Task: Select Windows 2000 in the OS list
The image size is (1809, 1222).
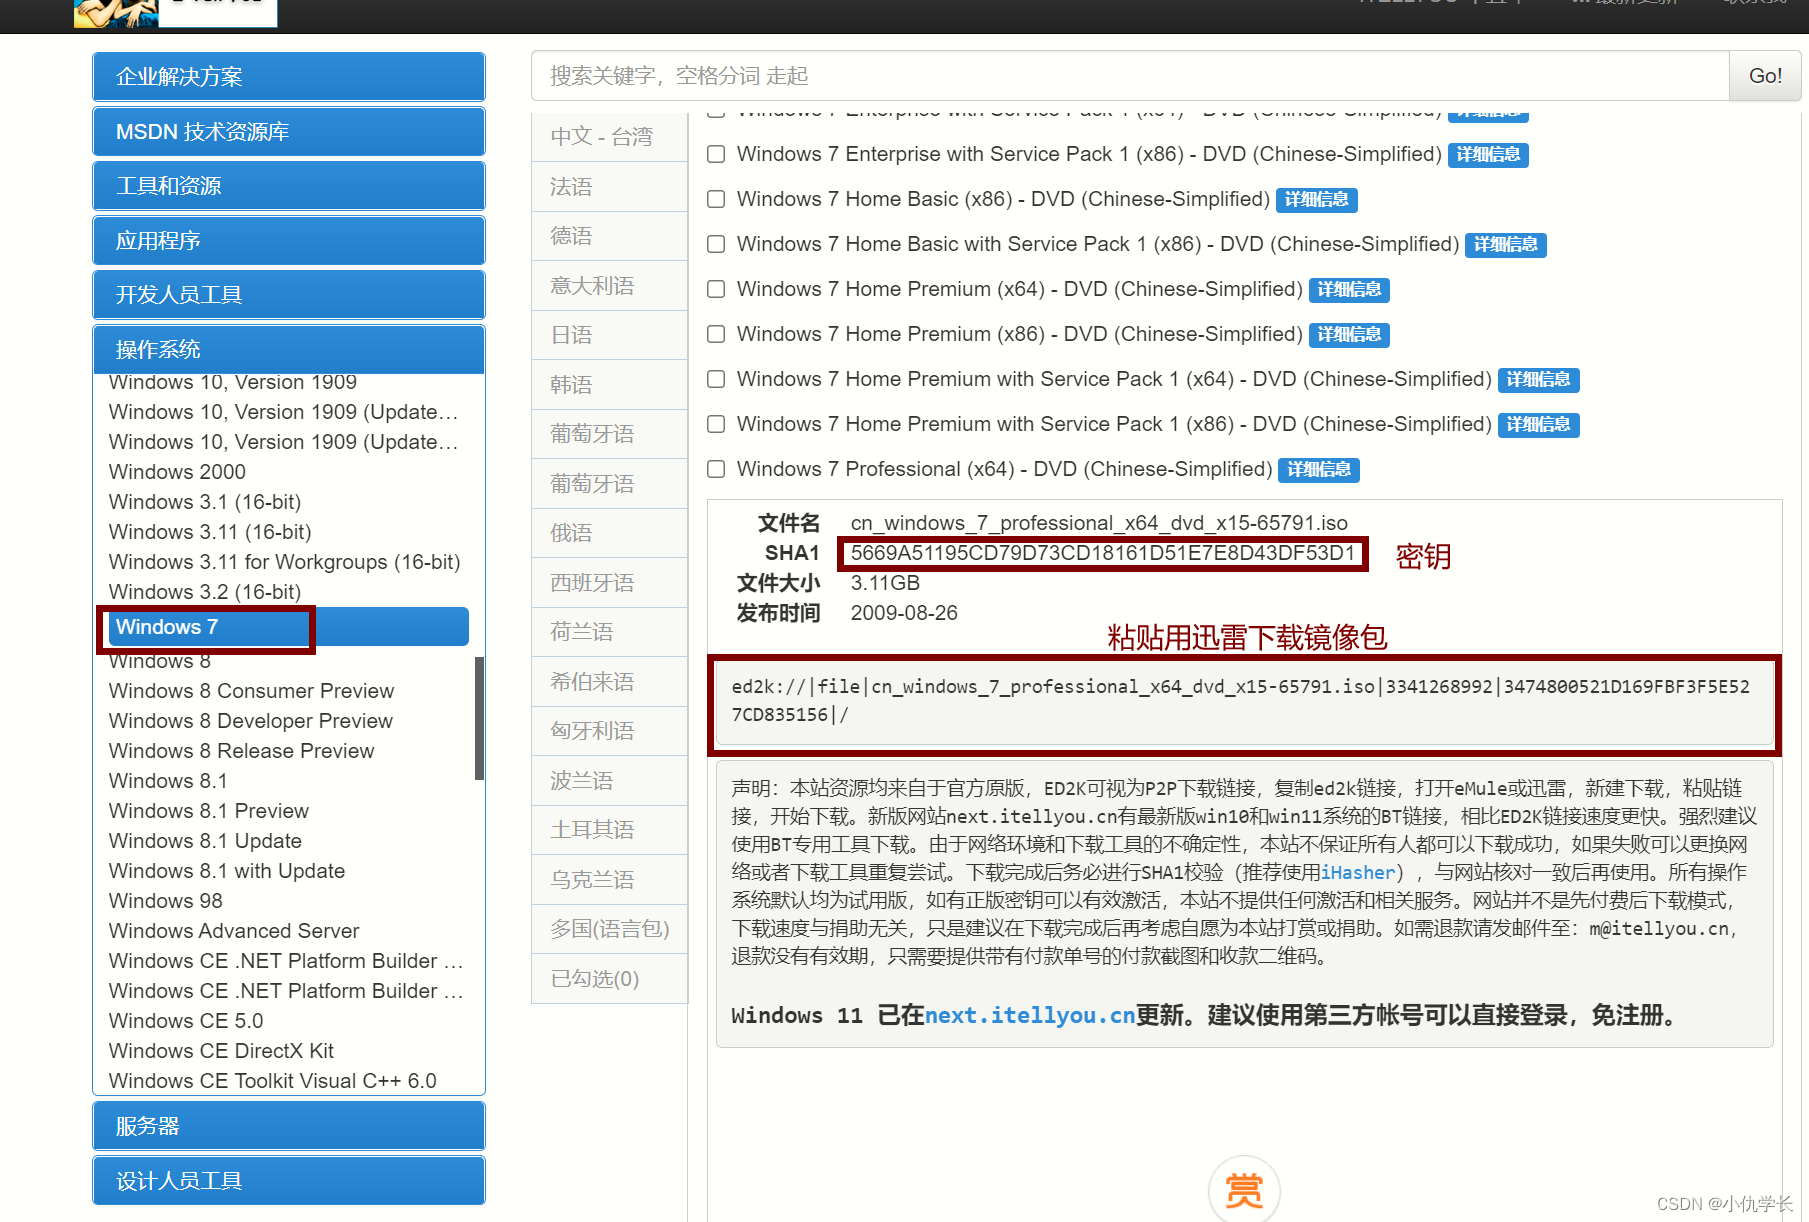Action: click(177, 472)
